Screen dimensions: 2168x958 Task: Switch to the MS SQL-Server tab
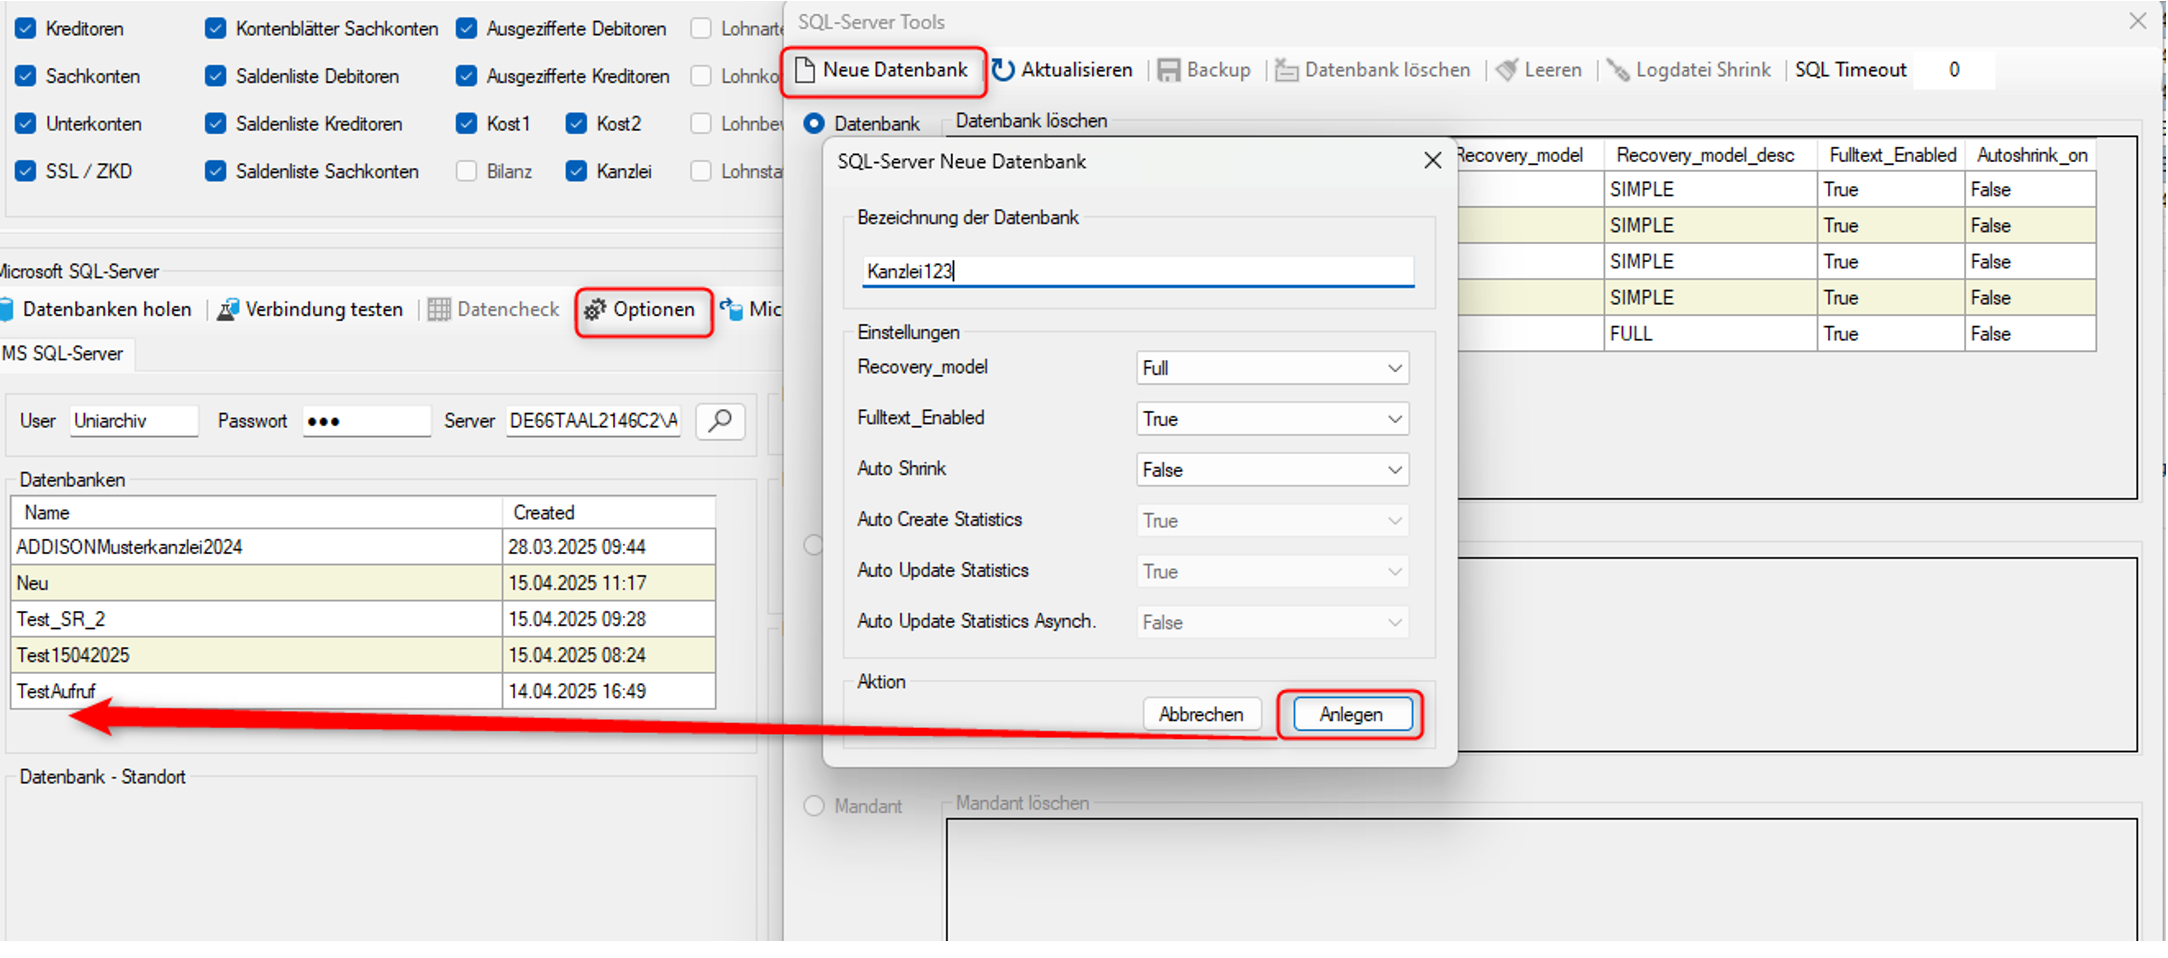(64, 354)
